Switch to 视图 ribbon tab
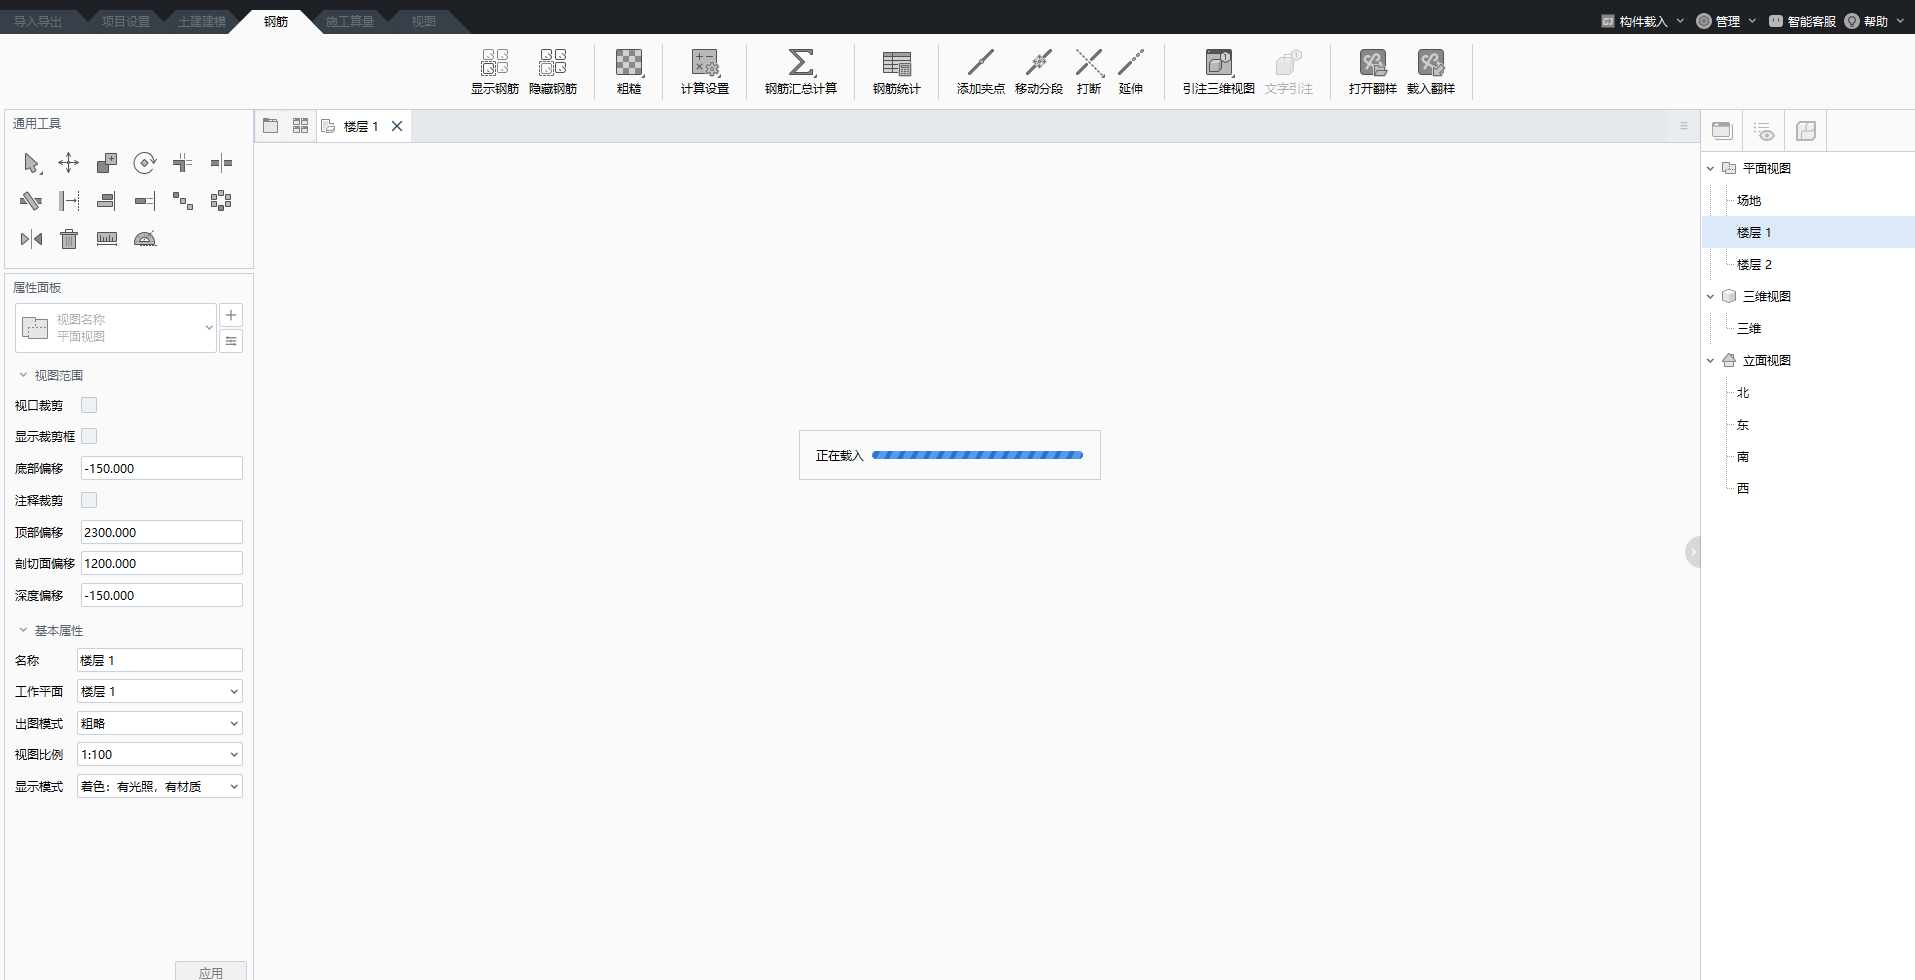This screenshot has height=980, width=1915. [x=424, y=21]
